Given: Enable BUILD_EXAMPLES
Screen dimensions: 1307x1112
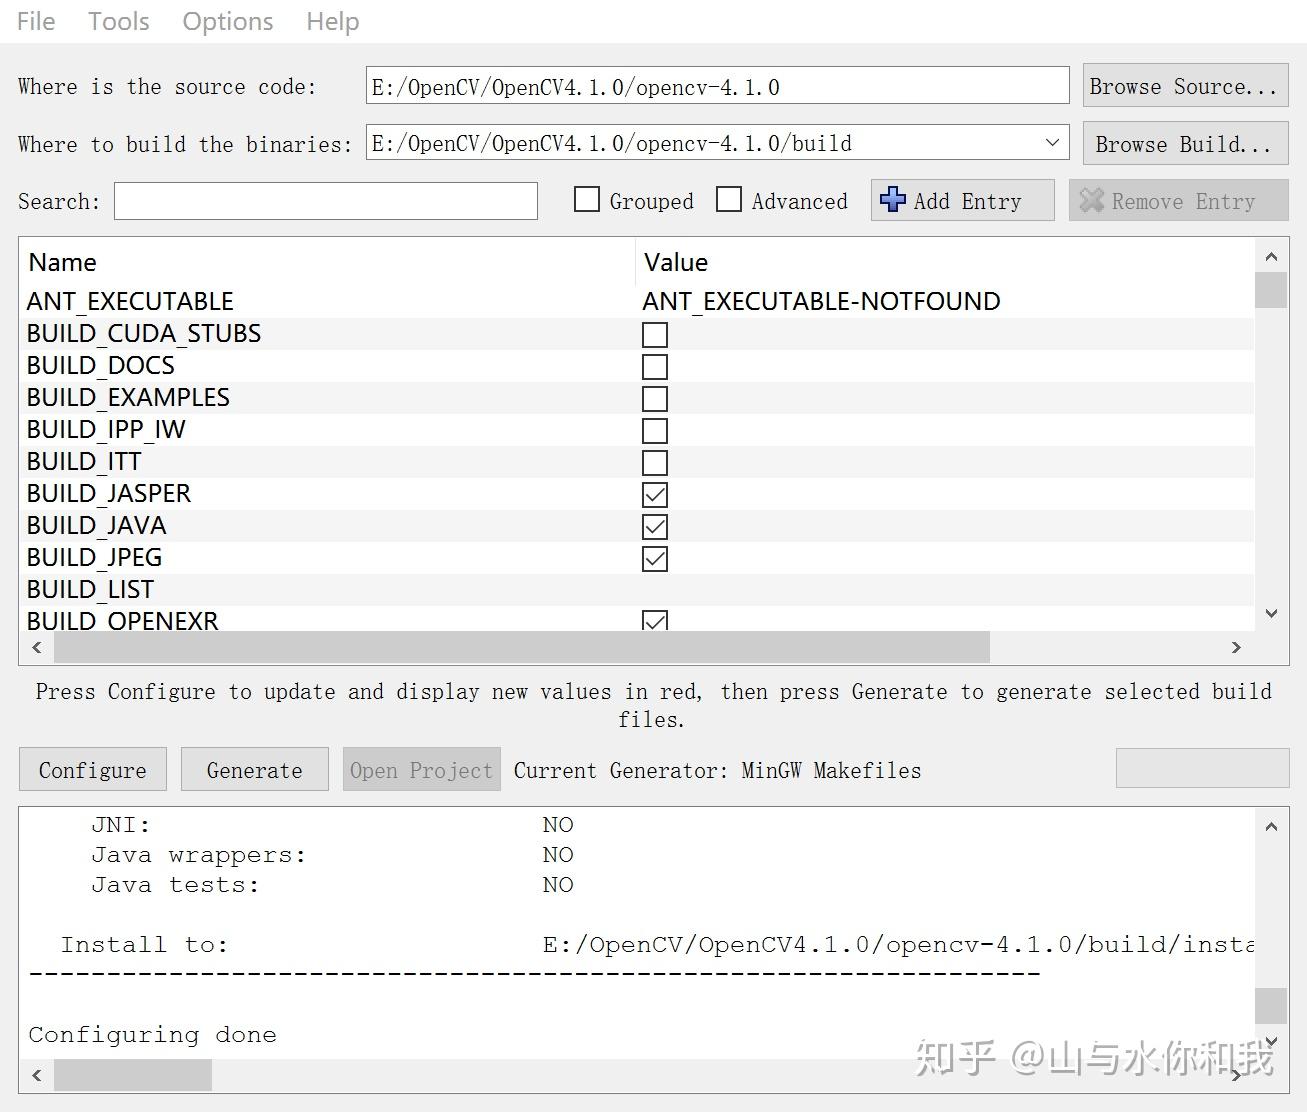Looking at the screenshot, I should click(x=654, y=398).
